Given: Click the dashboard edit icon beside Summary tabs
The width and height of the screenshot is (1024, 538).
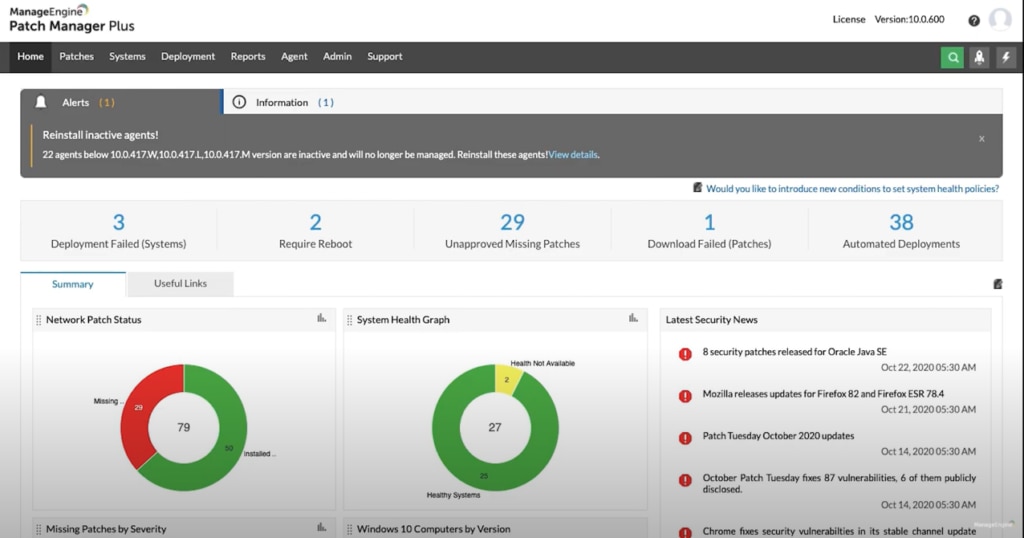Looking at the screenshot, I should pyautogui.click(x=997, y=284).
